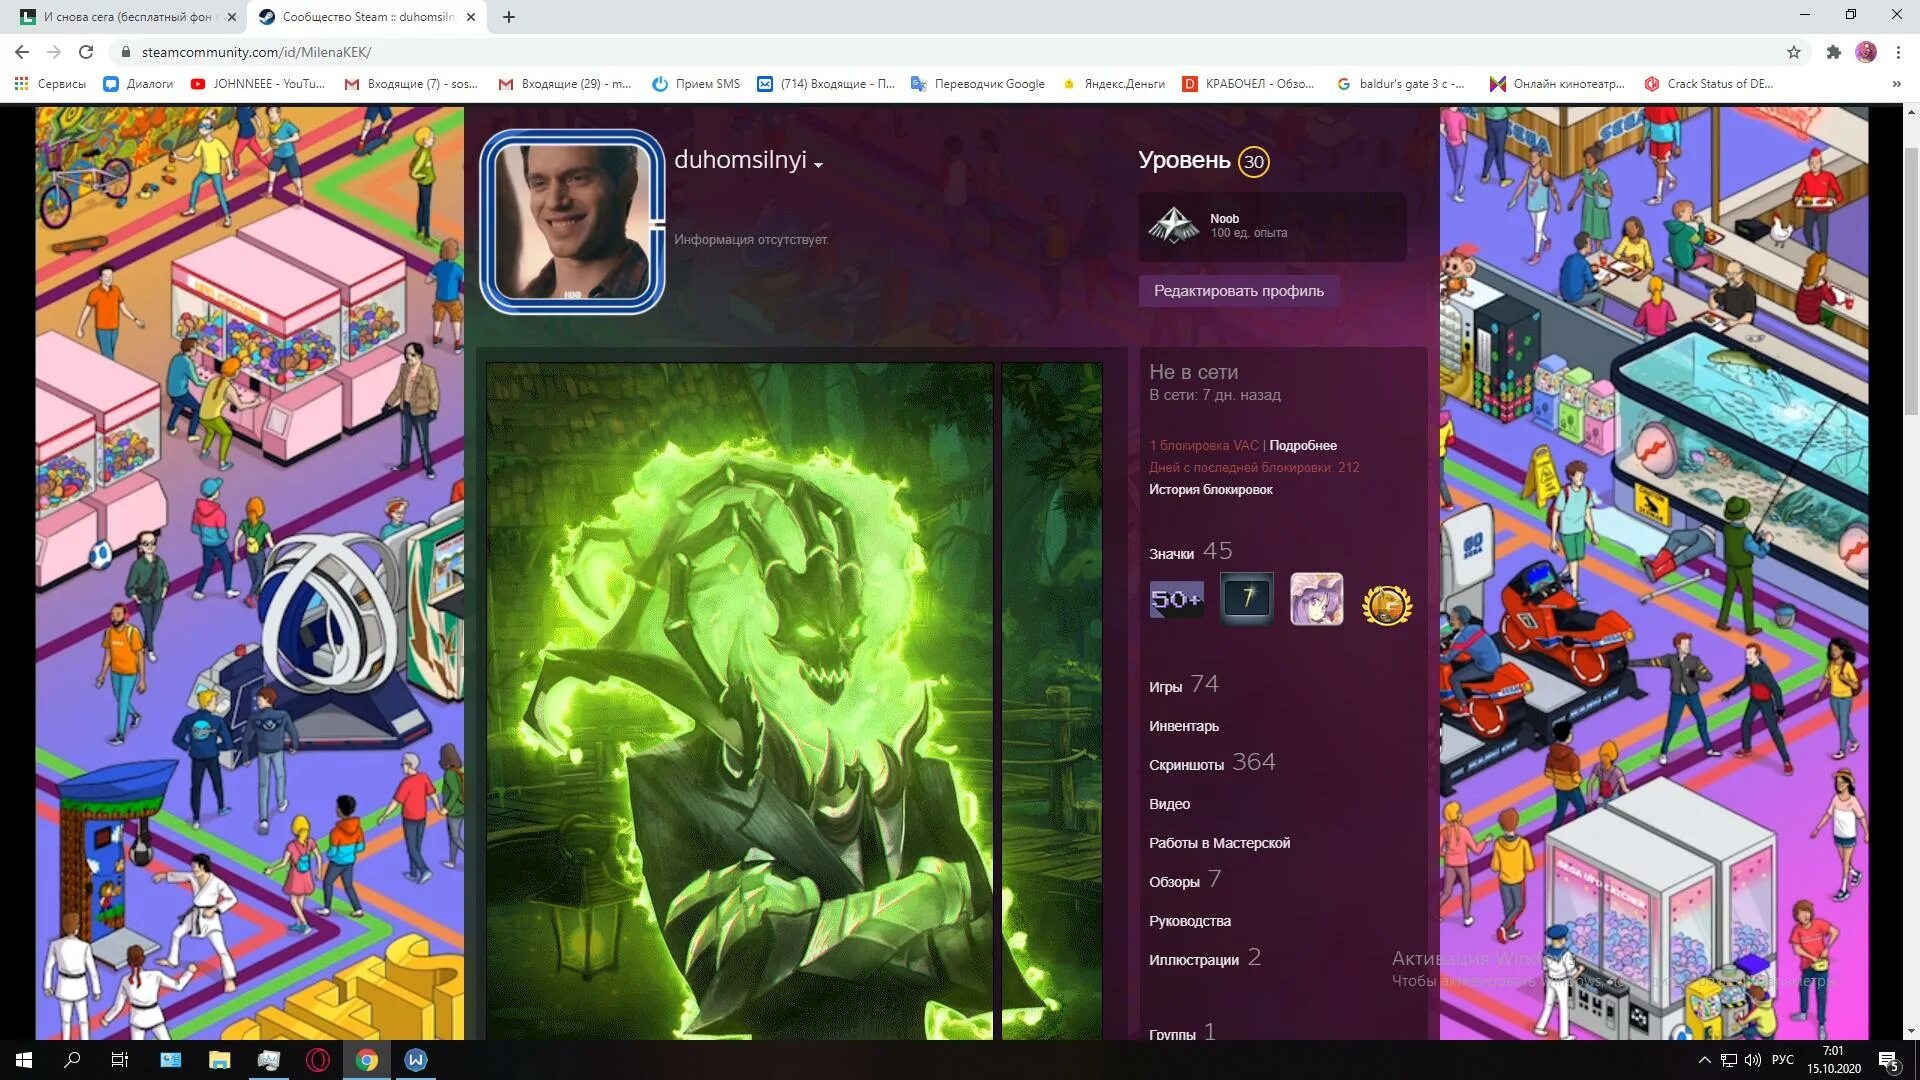This screenshot has height=1080, width=1920.
Task: Open the Яндекс.Деньги bookmark
Action: (1113, 84)
